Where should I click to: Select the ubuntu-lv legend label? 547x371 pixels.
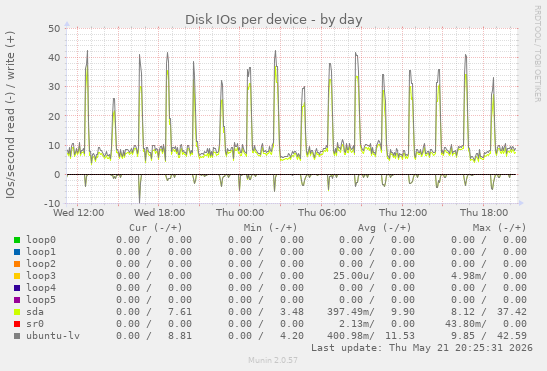[53, 336]
